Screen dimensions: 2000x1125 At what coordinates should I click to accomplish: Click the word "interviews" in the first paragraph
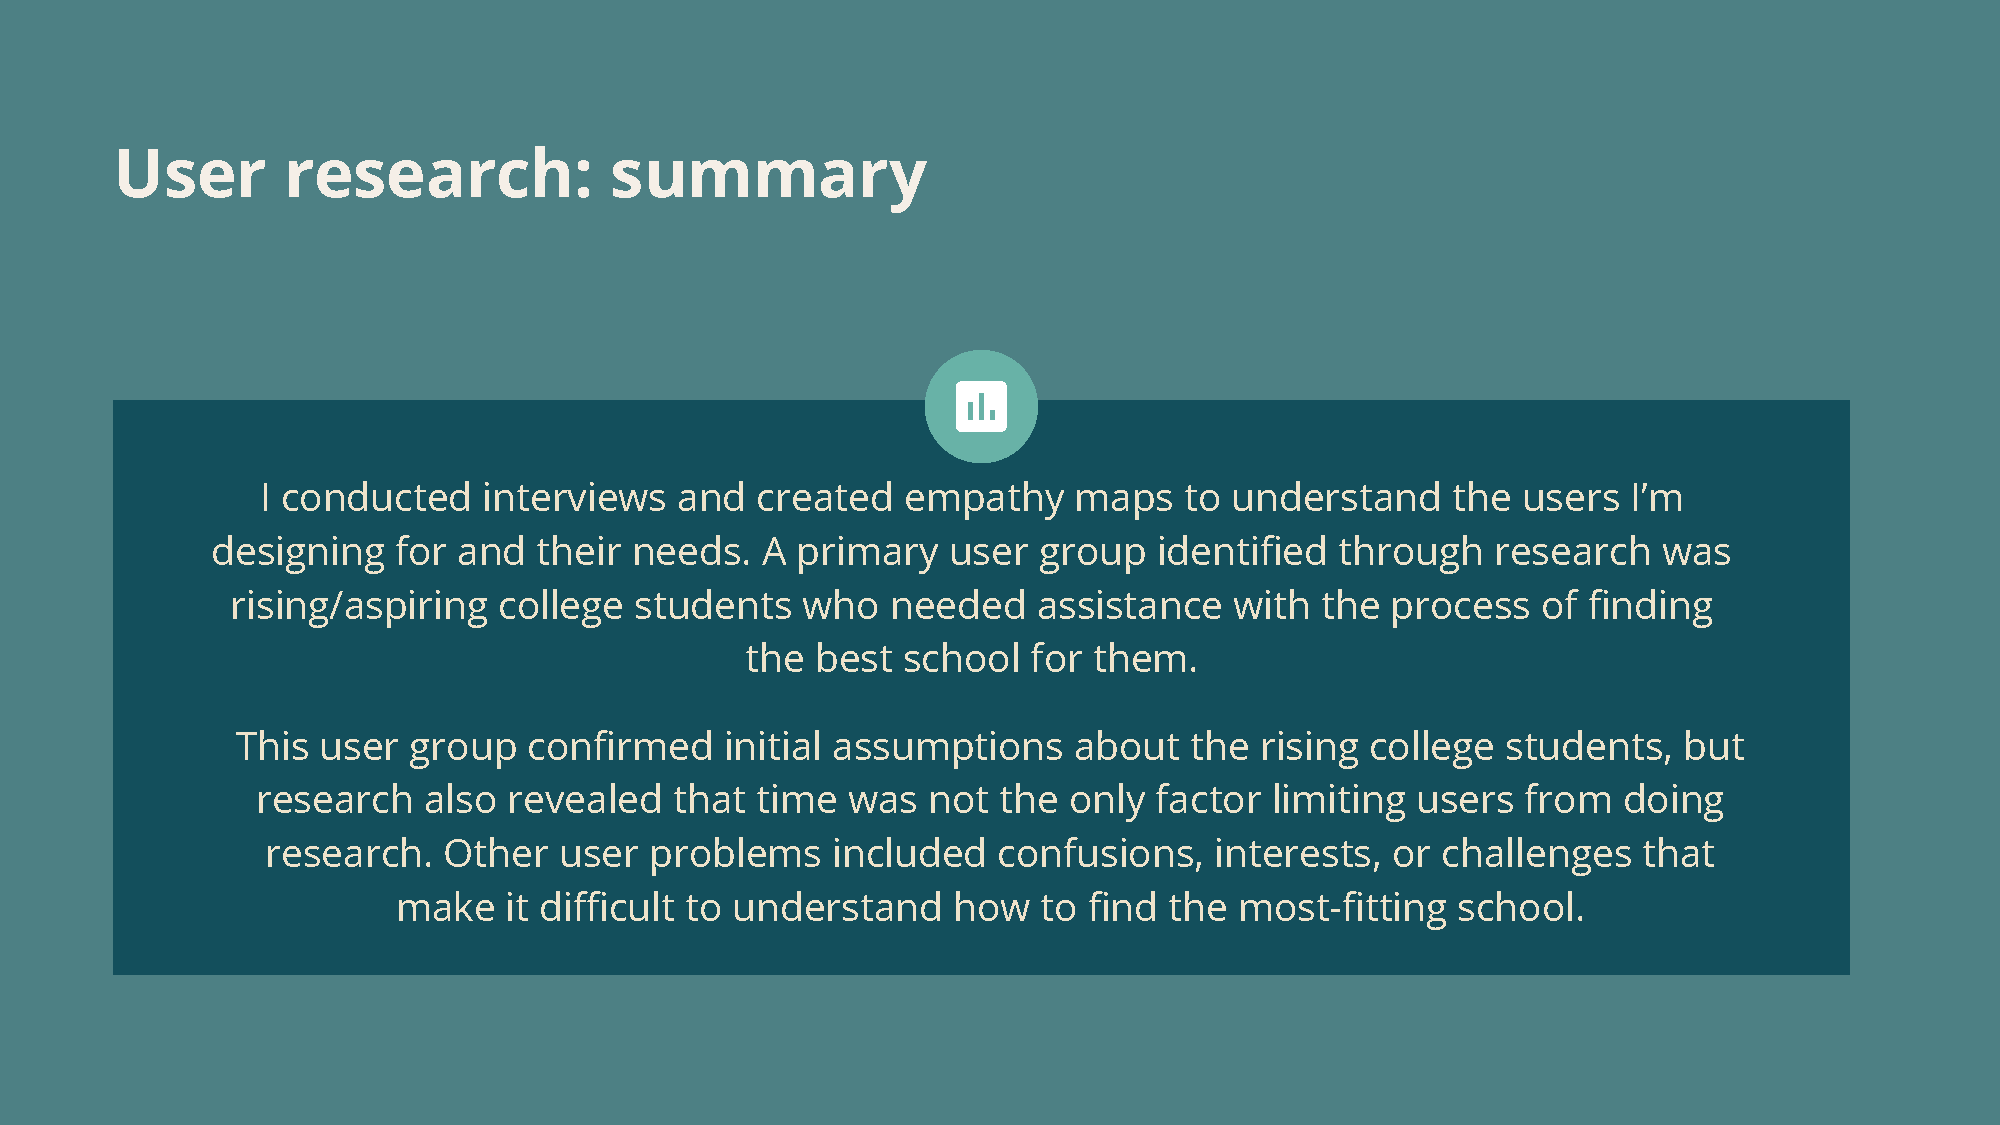[x=574, y=498]
